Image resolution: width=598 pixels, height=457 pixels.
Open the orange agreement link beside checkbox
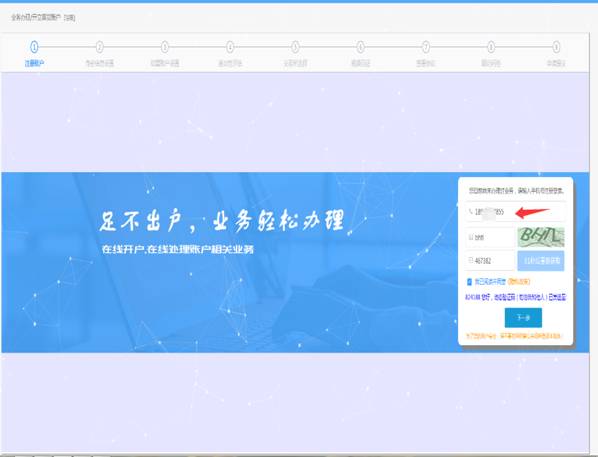[x=519, y=282]
